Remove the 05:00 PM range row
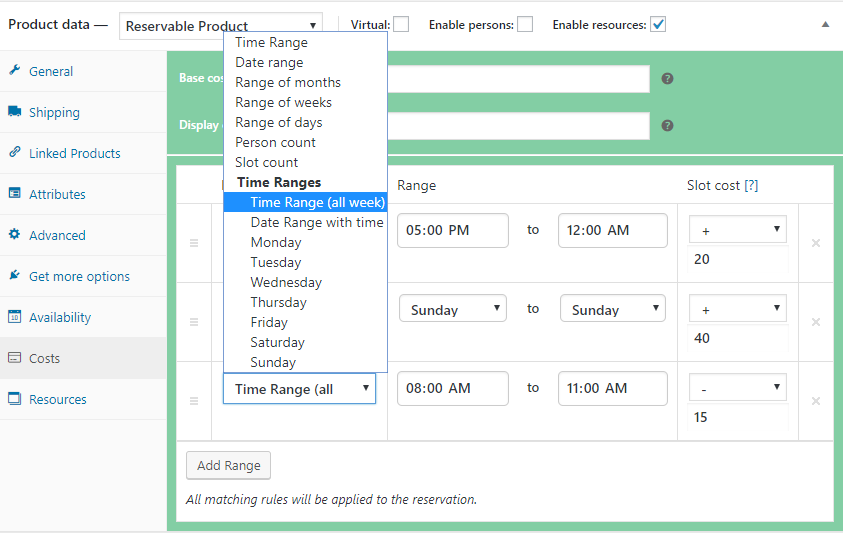The image size is (843, 533). [x=816, y=243]
